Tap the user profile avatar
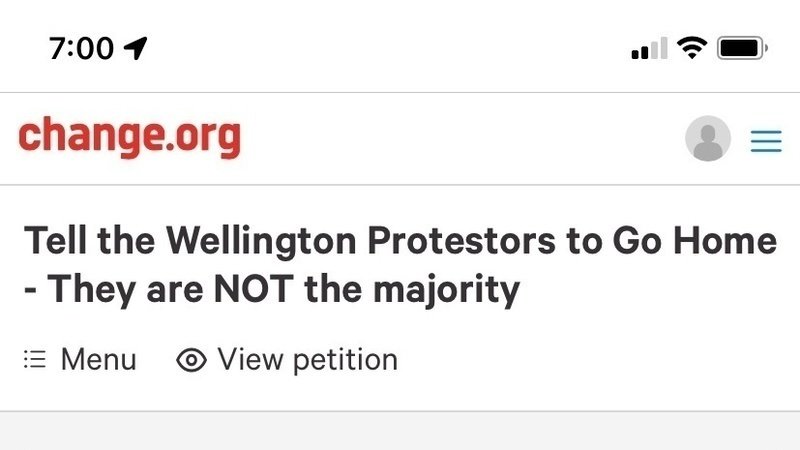The height and width of the screenshot is (450, 800). point(708,139)
